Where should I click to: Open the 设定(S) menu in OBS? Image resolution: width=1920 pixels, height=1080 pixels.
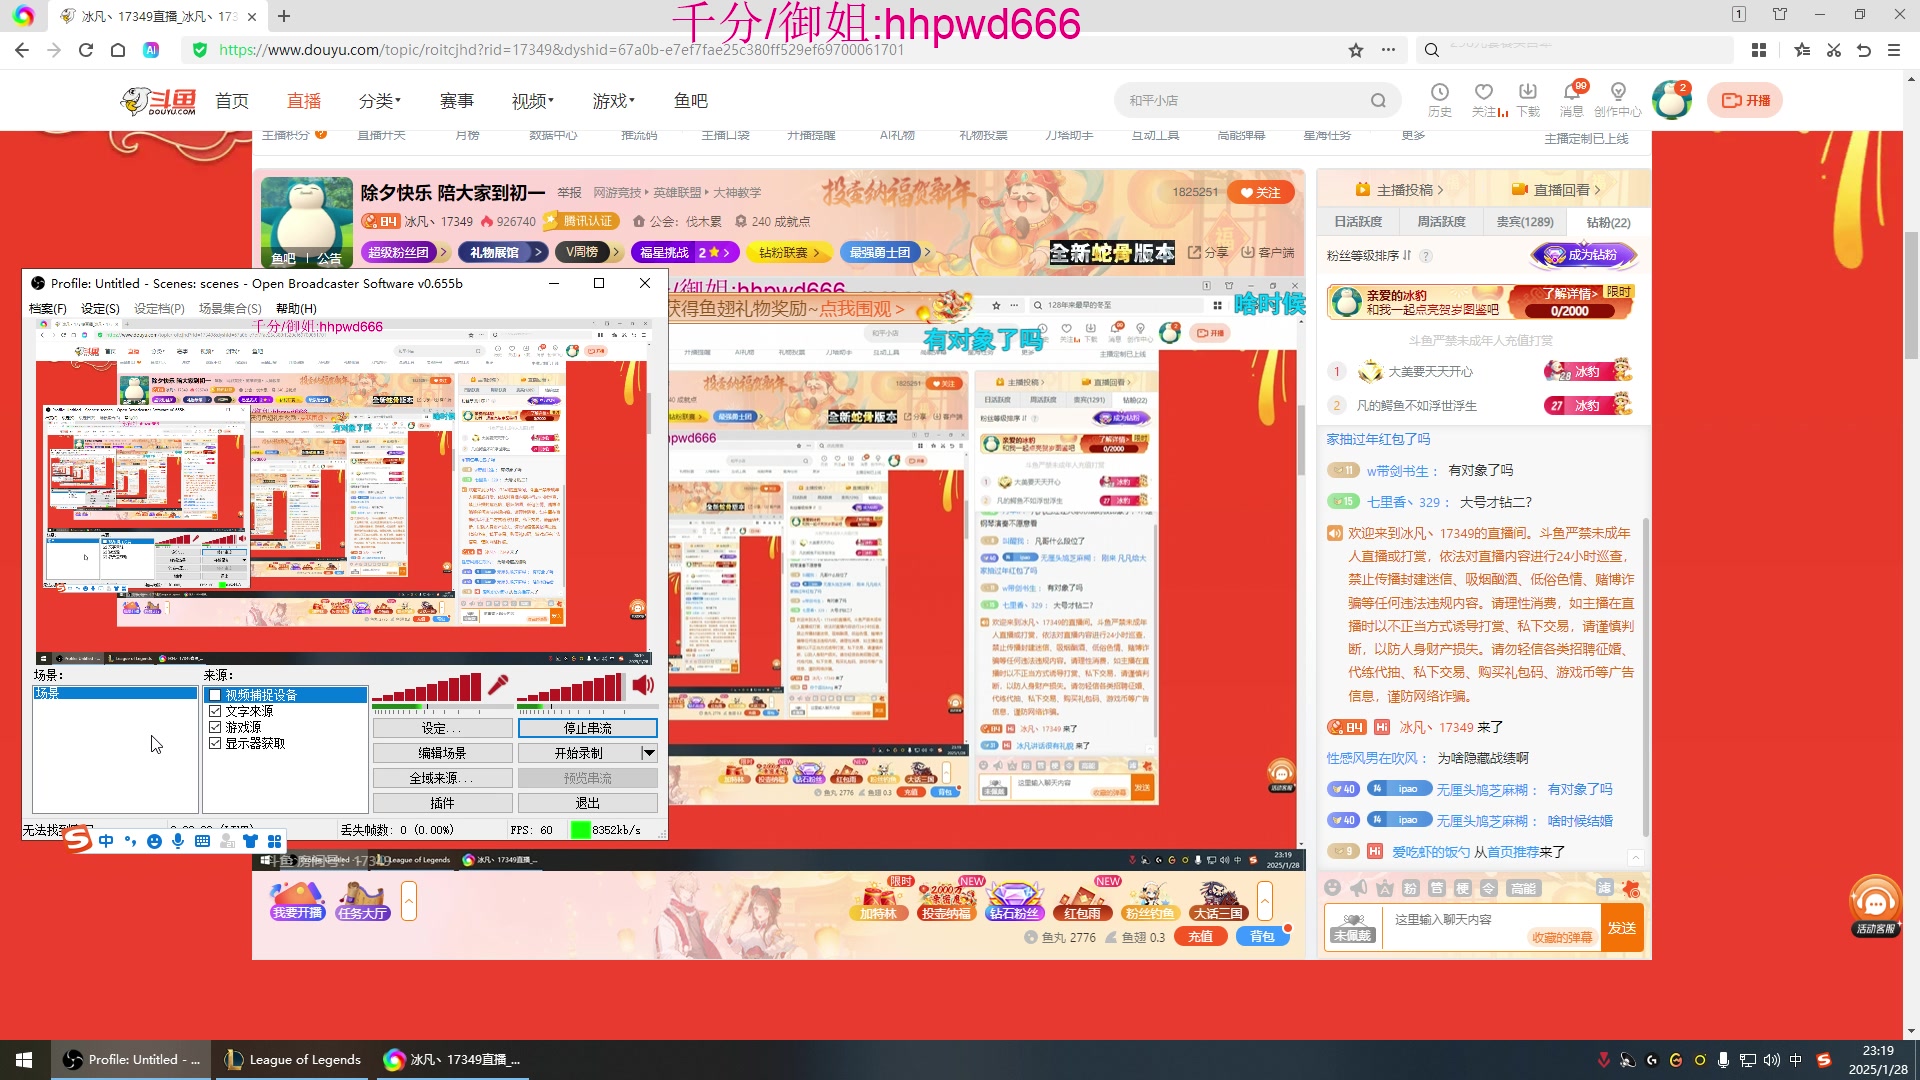tap(100, 308)
